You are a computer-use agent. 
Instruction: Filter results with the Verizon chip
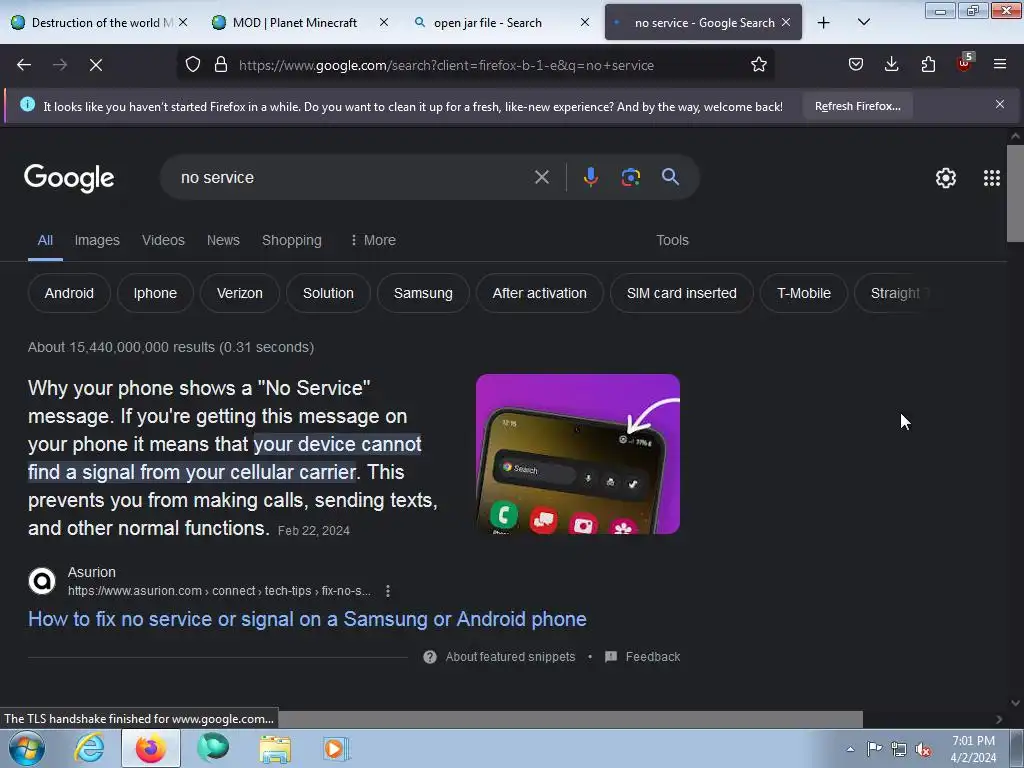click(240, 293)
